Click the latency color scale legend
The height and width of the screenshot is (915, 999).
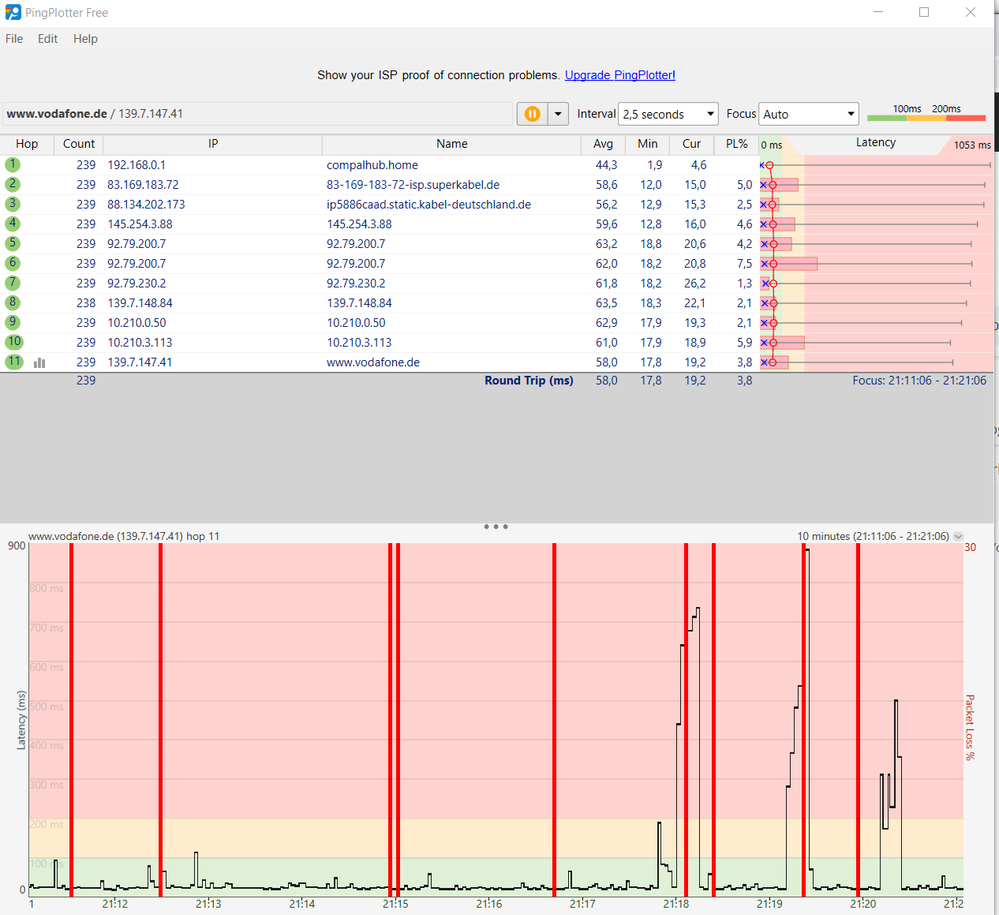click(926, 113)
